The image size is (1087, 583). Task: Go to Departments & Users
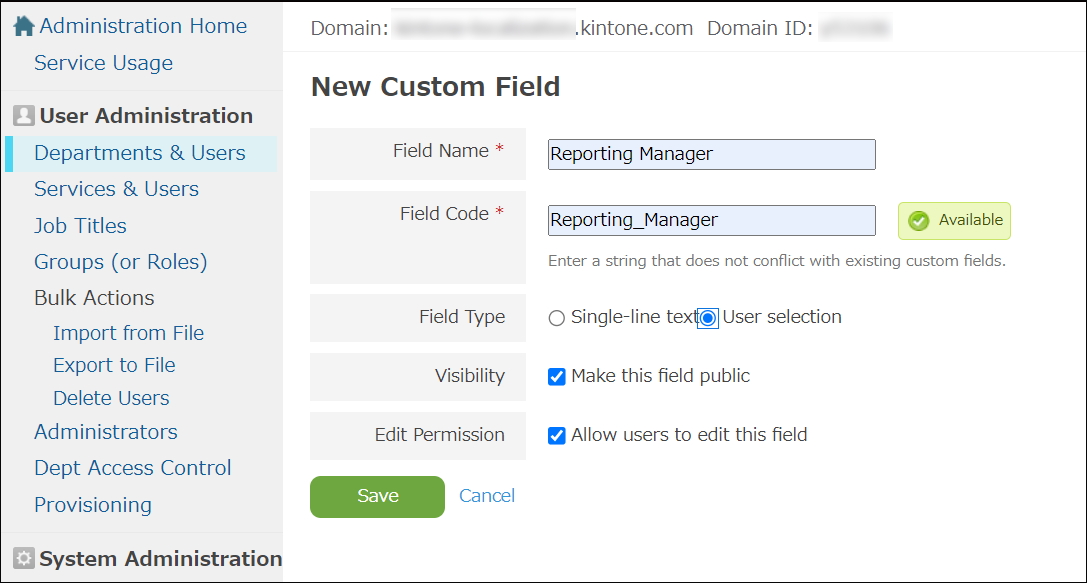(139, 153)
